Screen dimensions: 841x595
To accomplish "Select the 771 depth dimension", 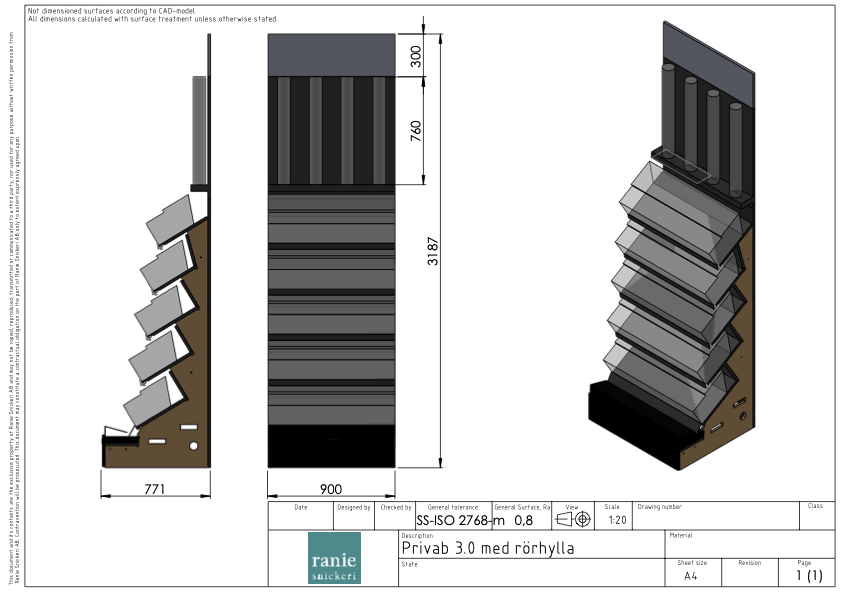I will (x=155, y=489).
